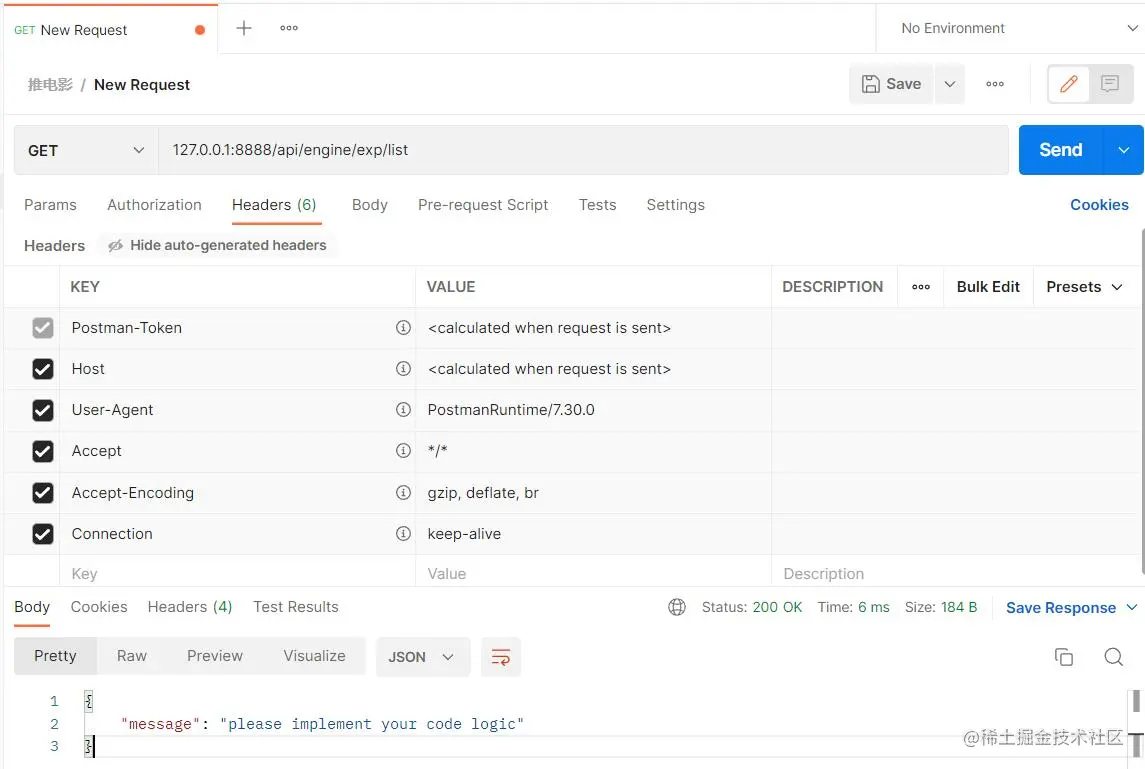Click the network globe icon
The width and height of the screenshot is (1145, 769).
pos(677,607)
